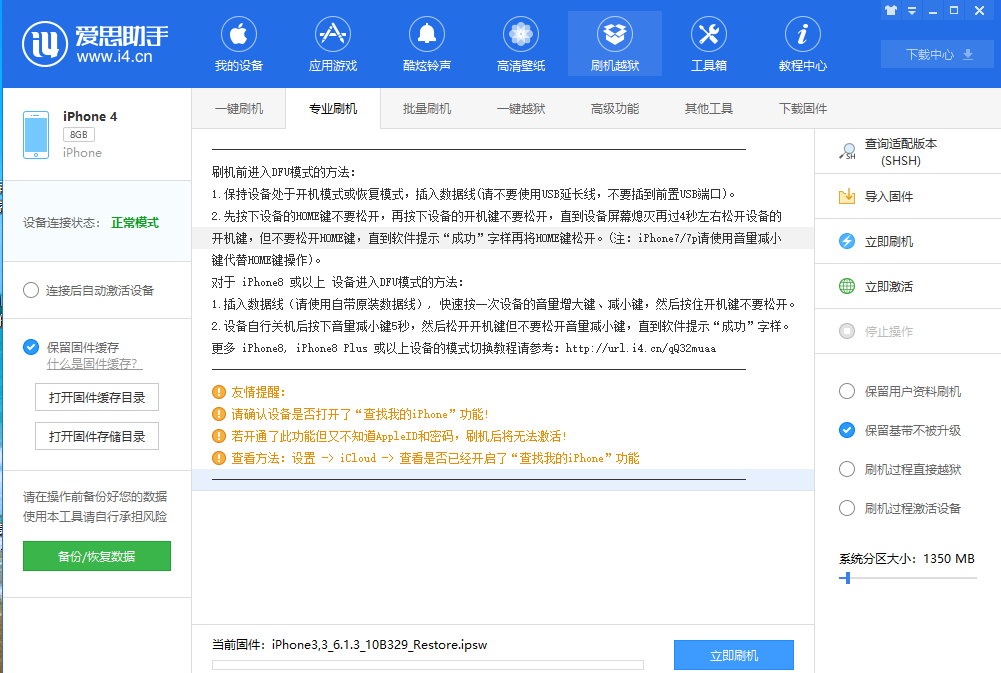This screenshot has width=1001, height=673.
Task: Select 保留用户资料刷机 option
Action: point(847,391)
